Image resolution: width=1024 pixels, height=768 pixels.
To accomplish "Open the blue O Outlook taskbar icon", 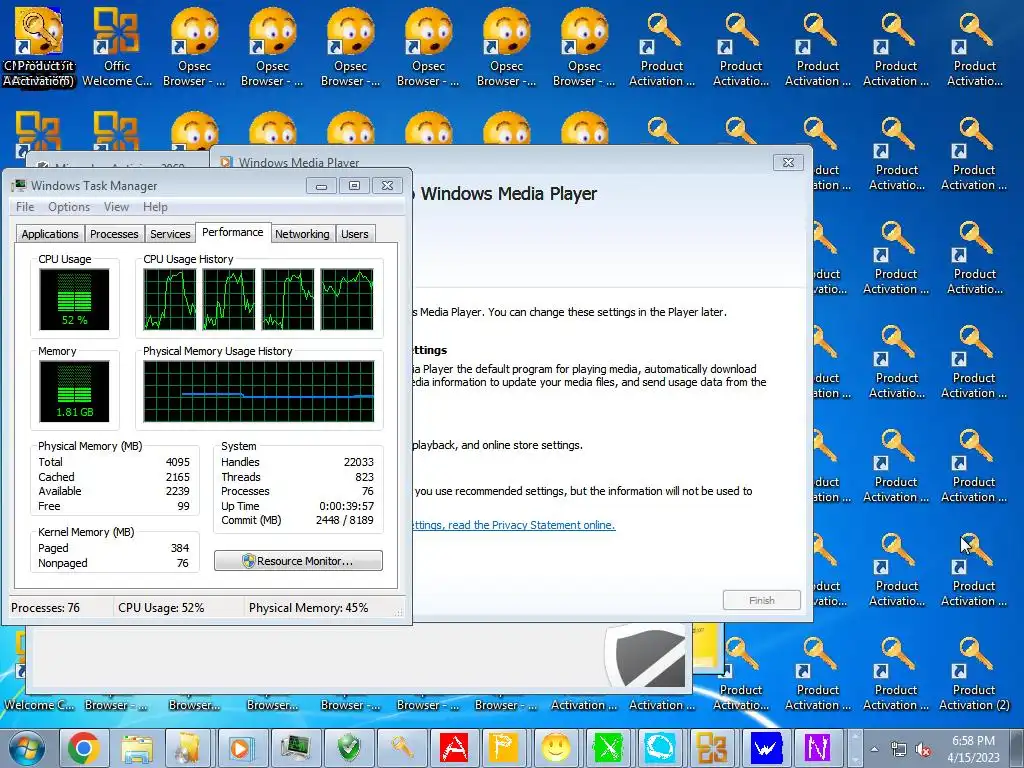I will pyautogui.click(x=660, y=748).
